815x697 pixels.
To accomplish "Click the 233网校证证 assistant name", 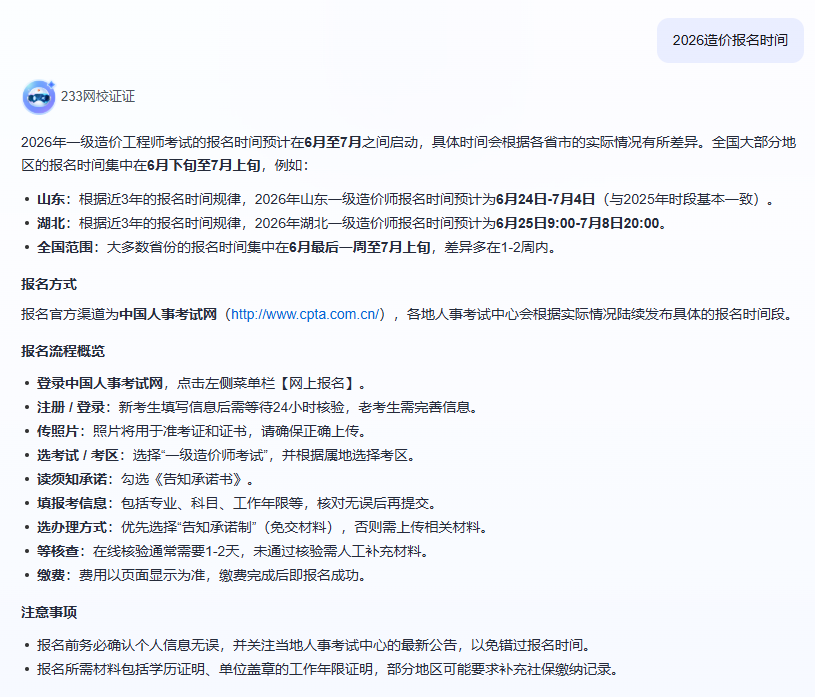I will click(98, 97).
